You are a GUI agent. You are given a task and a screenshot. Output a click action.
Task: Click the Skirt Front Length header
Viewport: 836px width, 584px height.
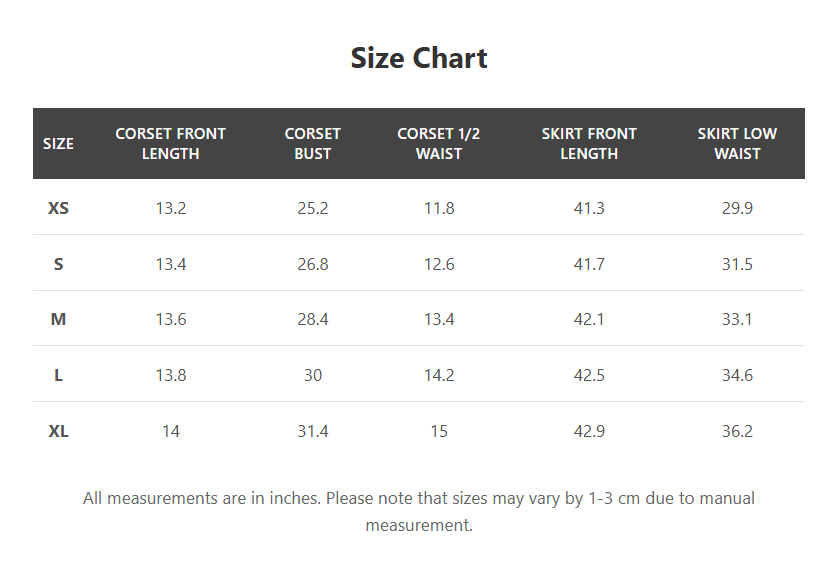tap(589, 144)
